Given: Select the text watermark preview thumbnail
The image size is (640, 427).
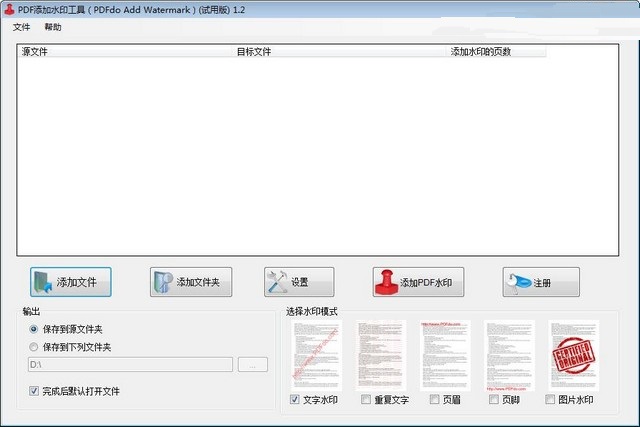Looking at the screenshot, I should (x=315, y=355).
